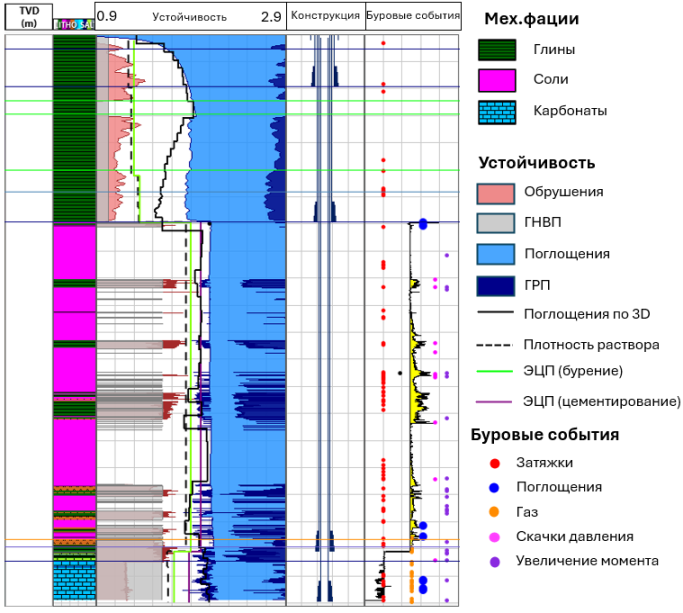Select the Буровые события track header

tap(413, 17)
